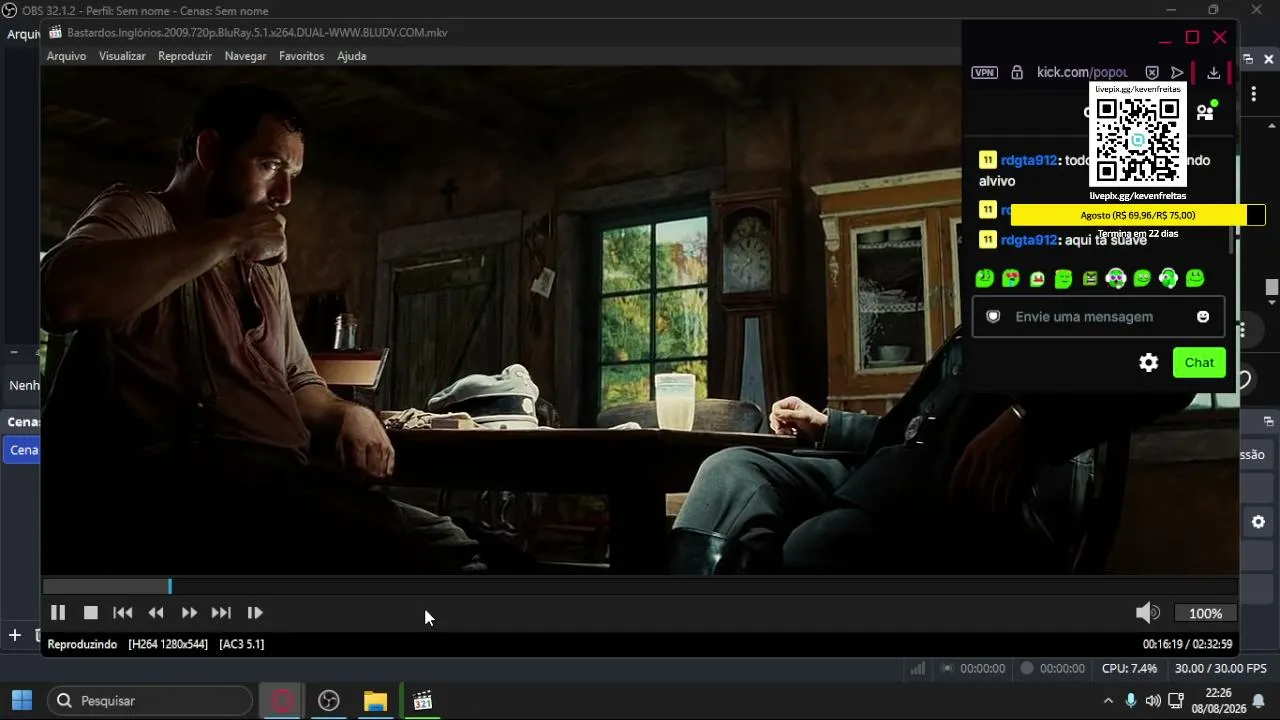Skip to the previous file
Viewport: 1280px width, 720px height.
click(123, 613)
